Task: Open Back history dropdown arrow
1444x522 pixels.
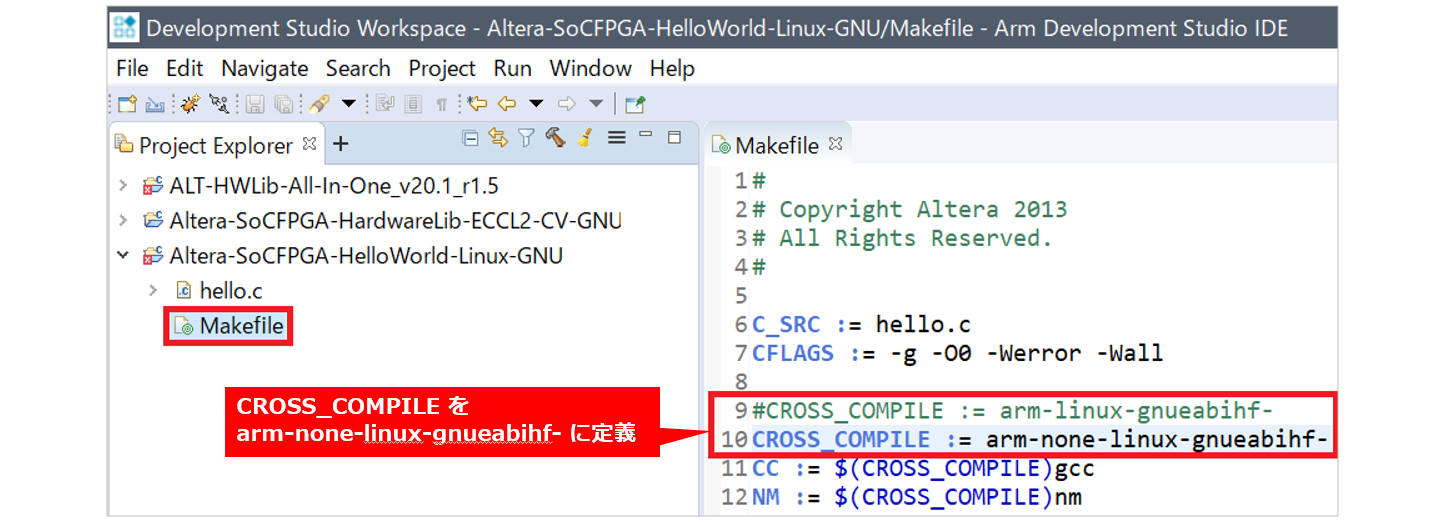Action: [x=536, y=103]
